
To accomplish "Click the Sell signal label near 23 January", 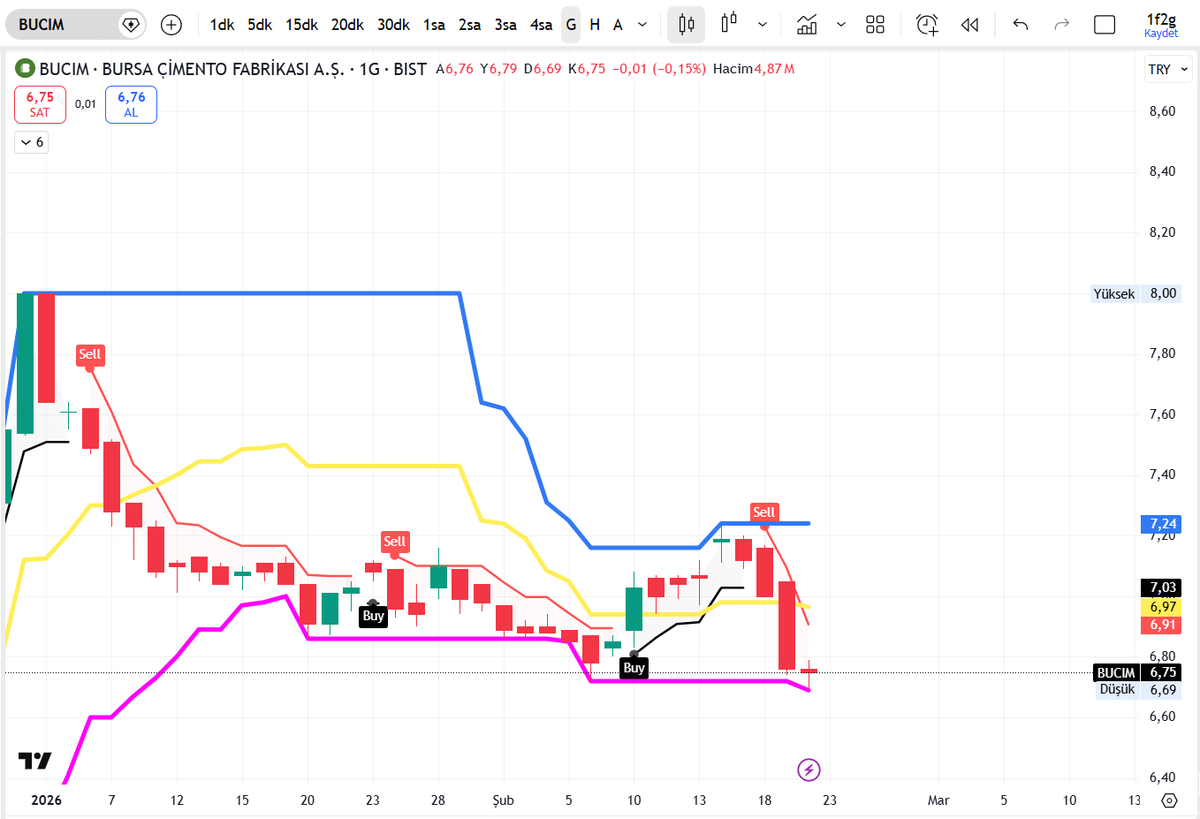I will tap(395, 541).
